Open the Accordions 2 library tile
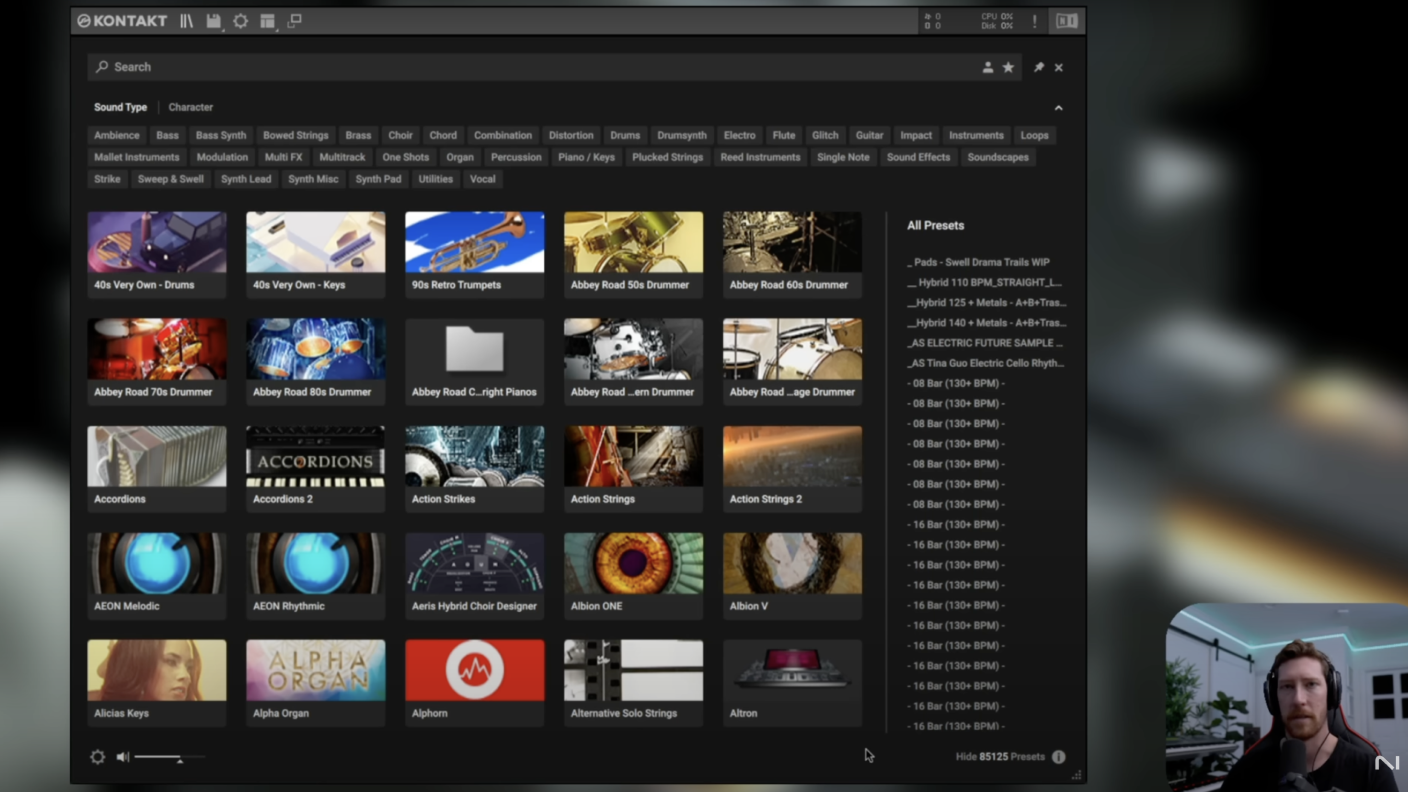The image size is (1408, 792). [316, 468]
